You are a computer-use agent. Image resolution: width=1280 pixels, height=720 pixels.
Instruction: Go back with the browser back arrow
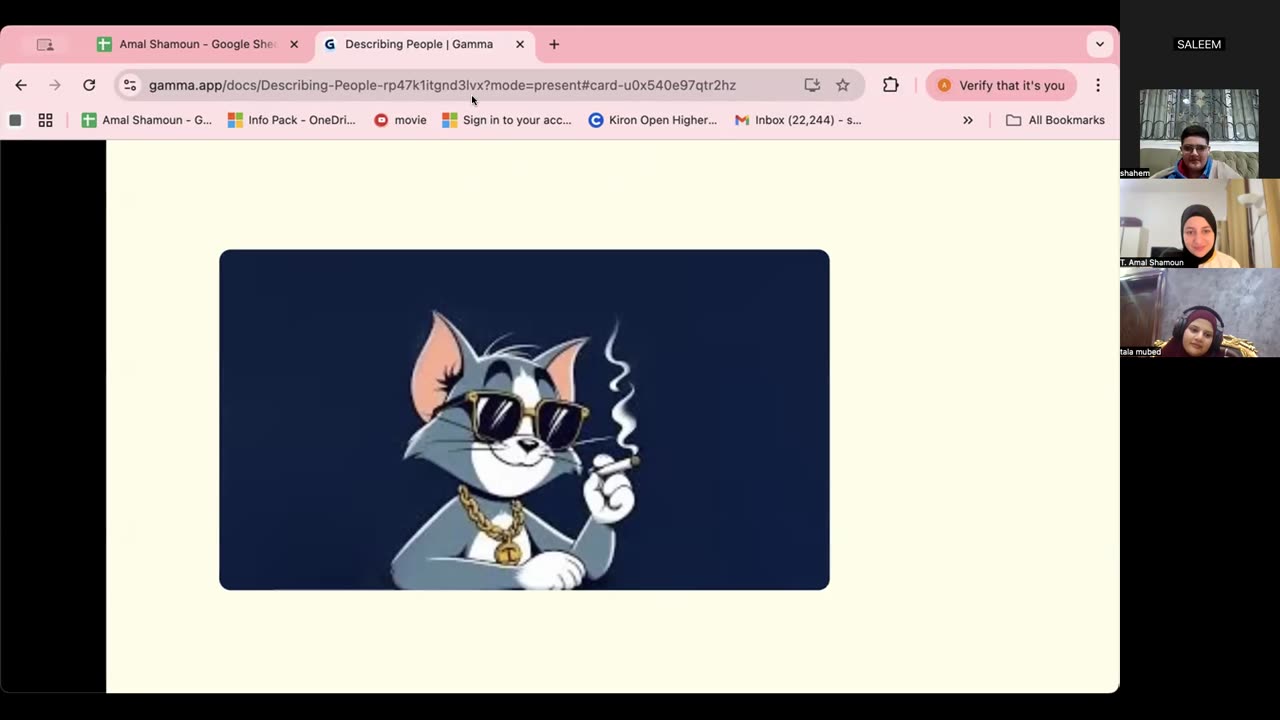click(x=21, y=85)
